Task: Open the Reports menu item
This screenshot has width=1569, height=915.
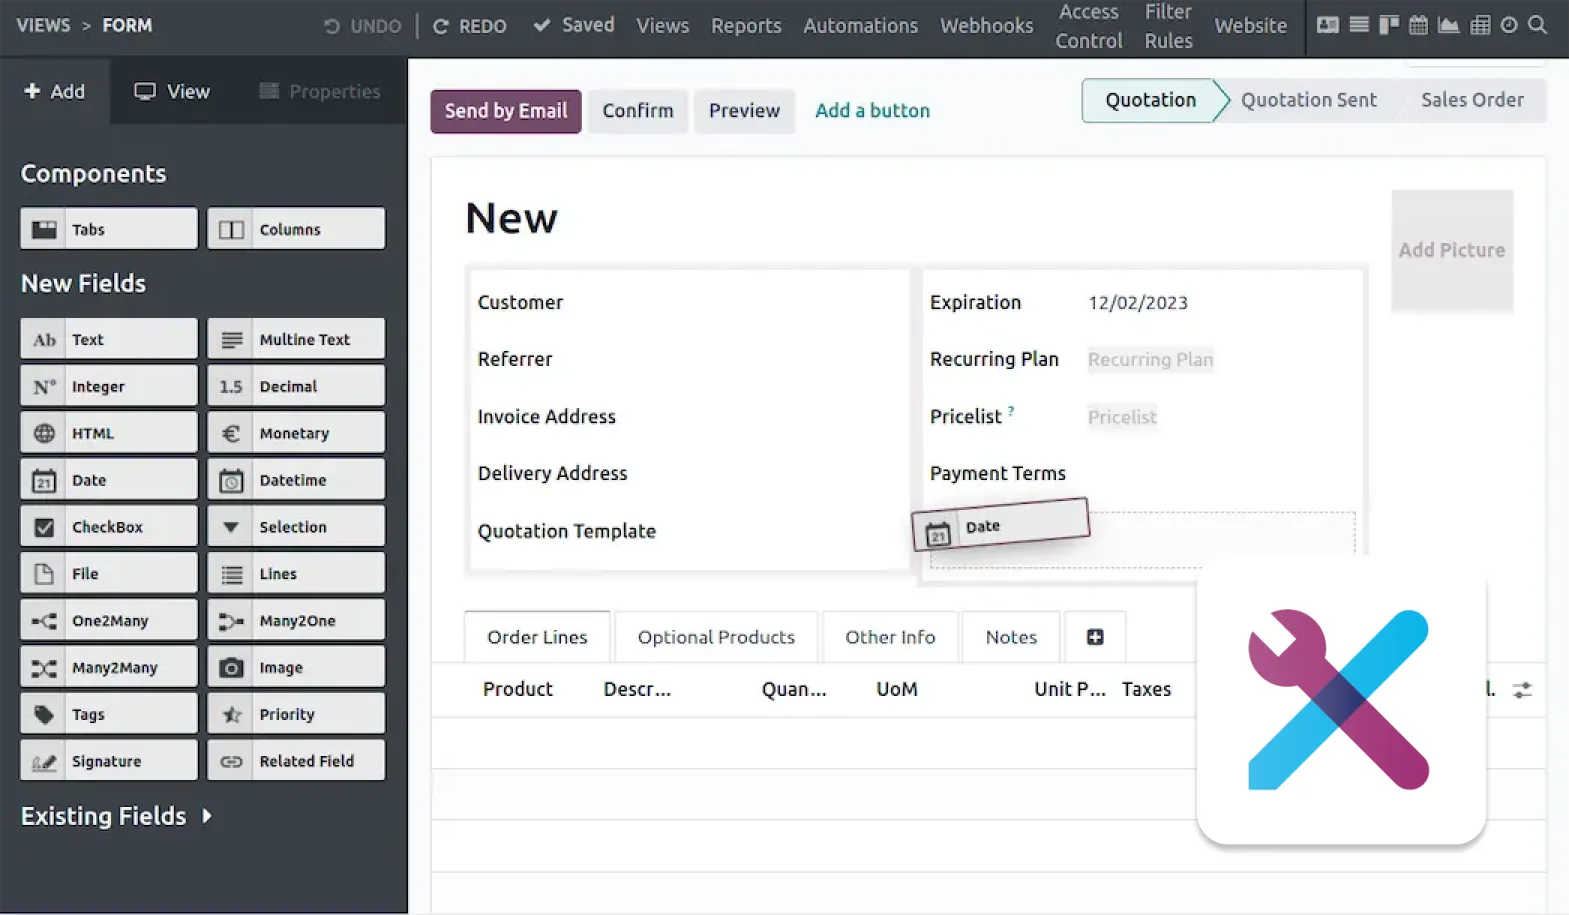Action: click(746, 25)
